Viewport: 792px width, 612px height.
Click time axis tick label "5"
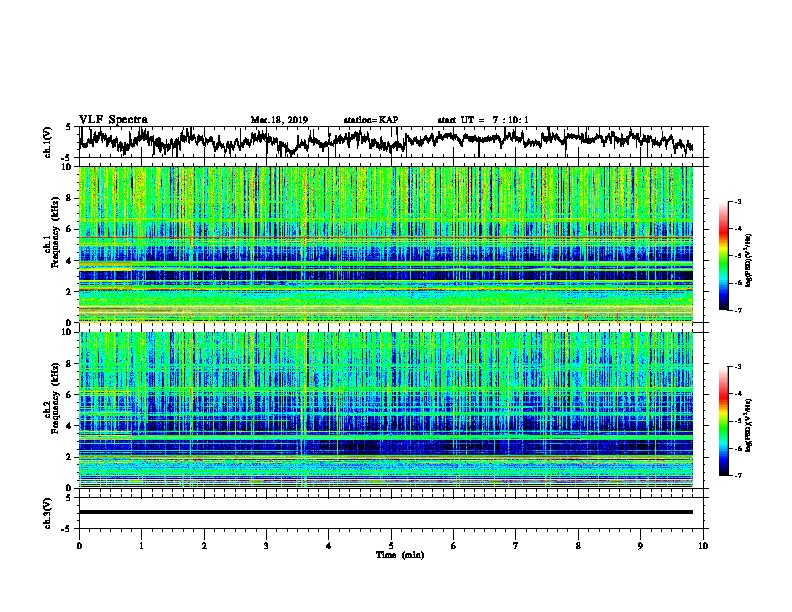click(x=391, y=546)
